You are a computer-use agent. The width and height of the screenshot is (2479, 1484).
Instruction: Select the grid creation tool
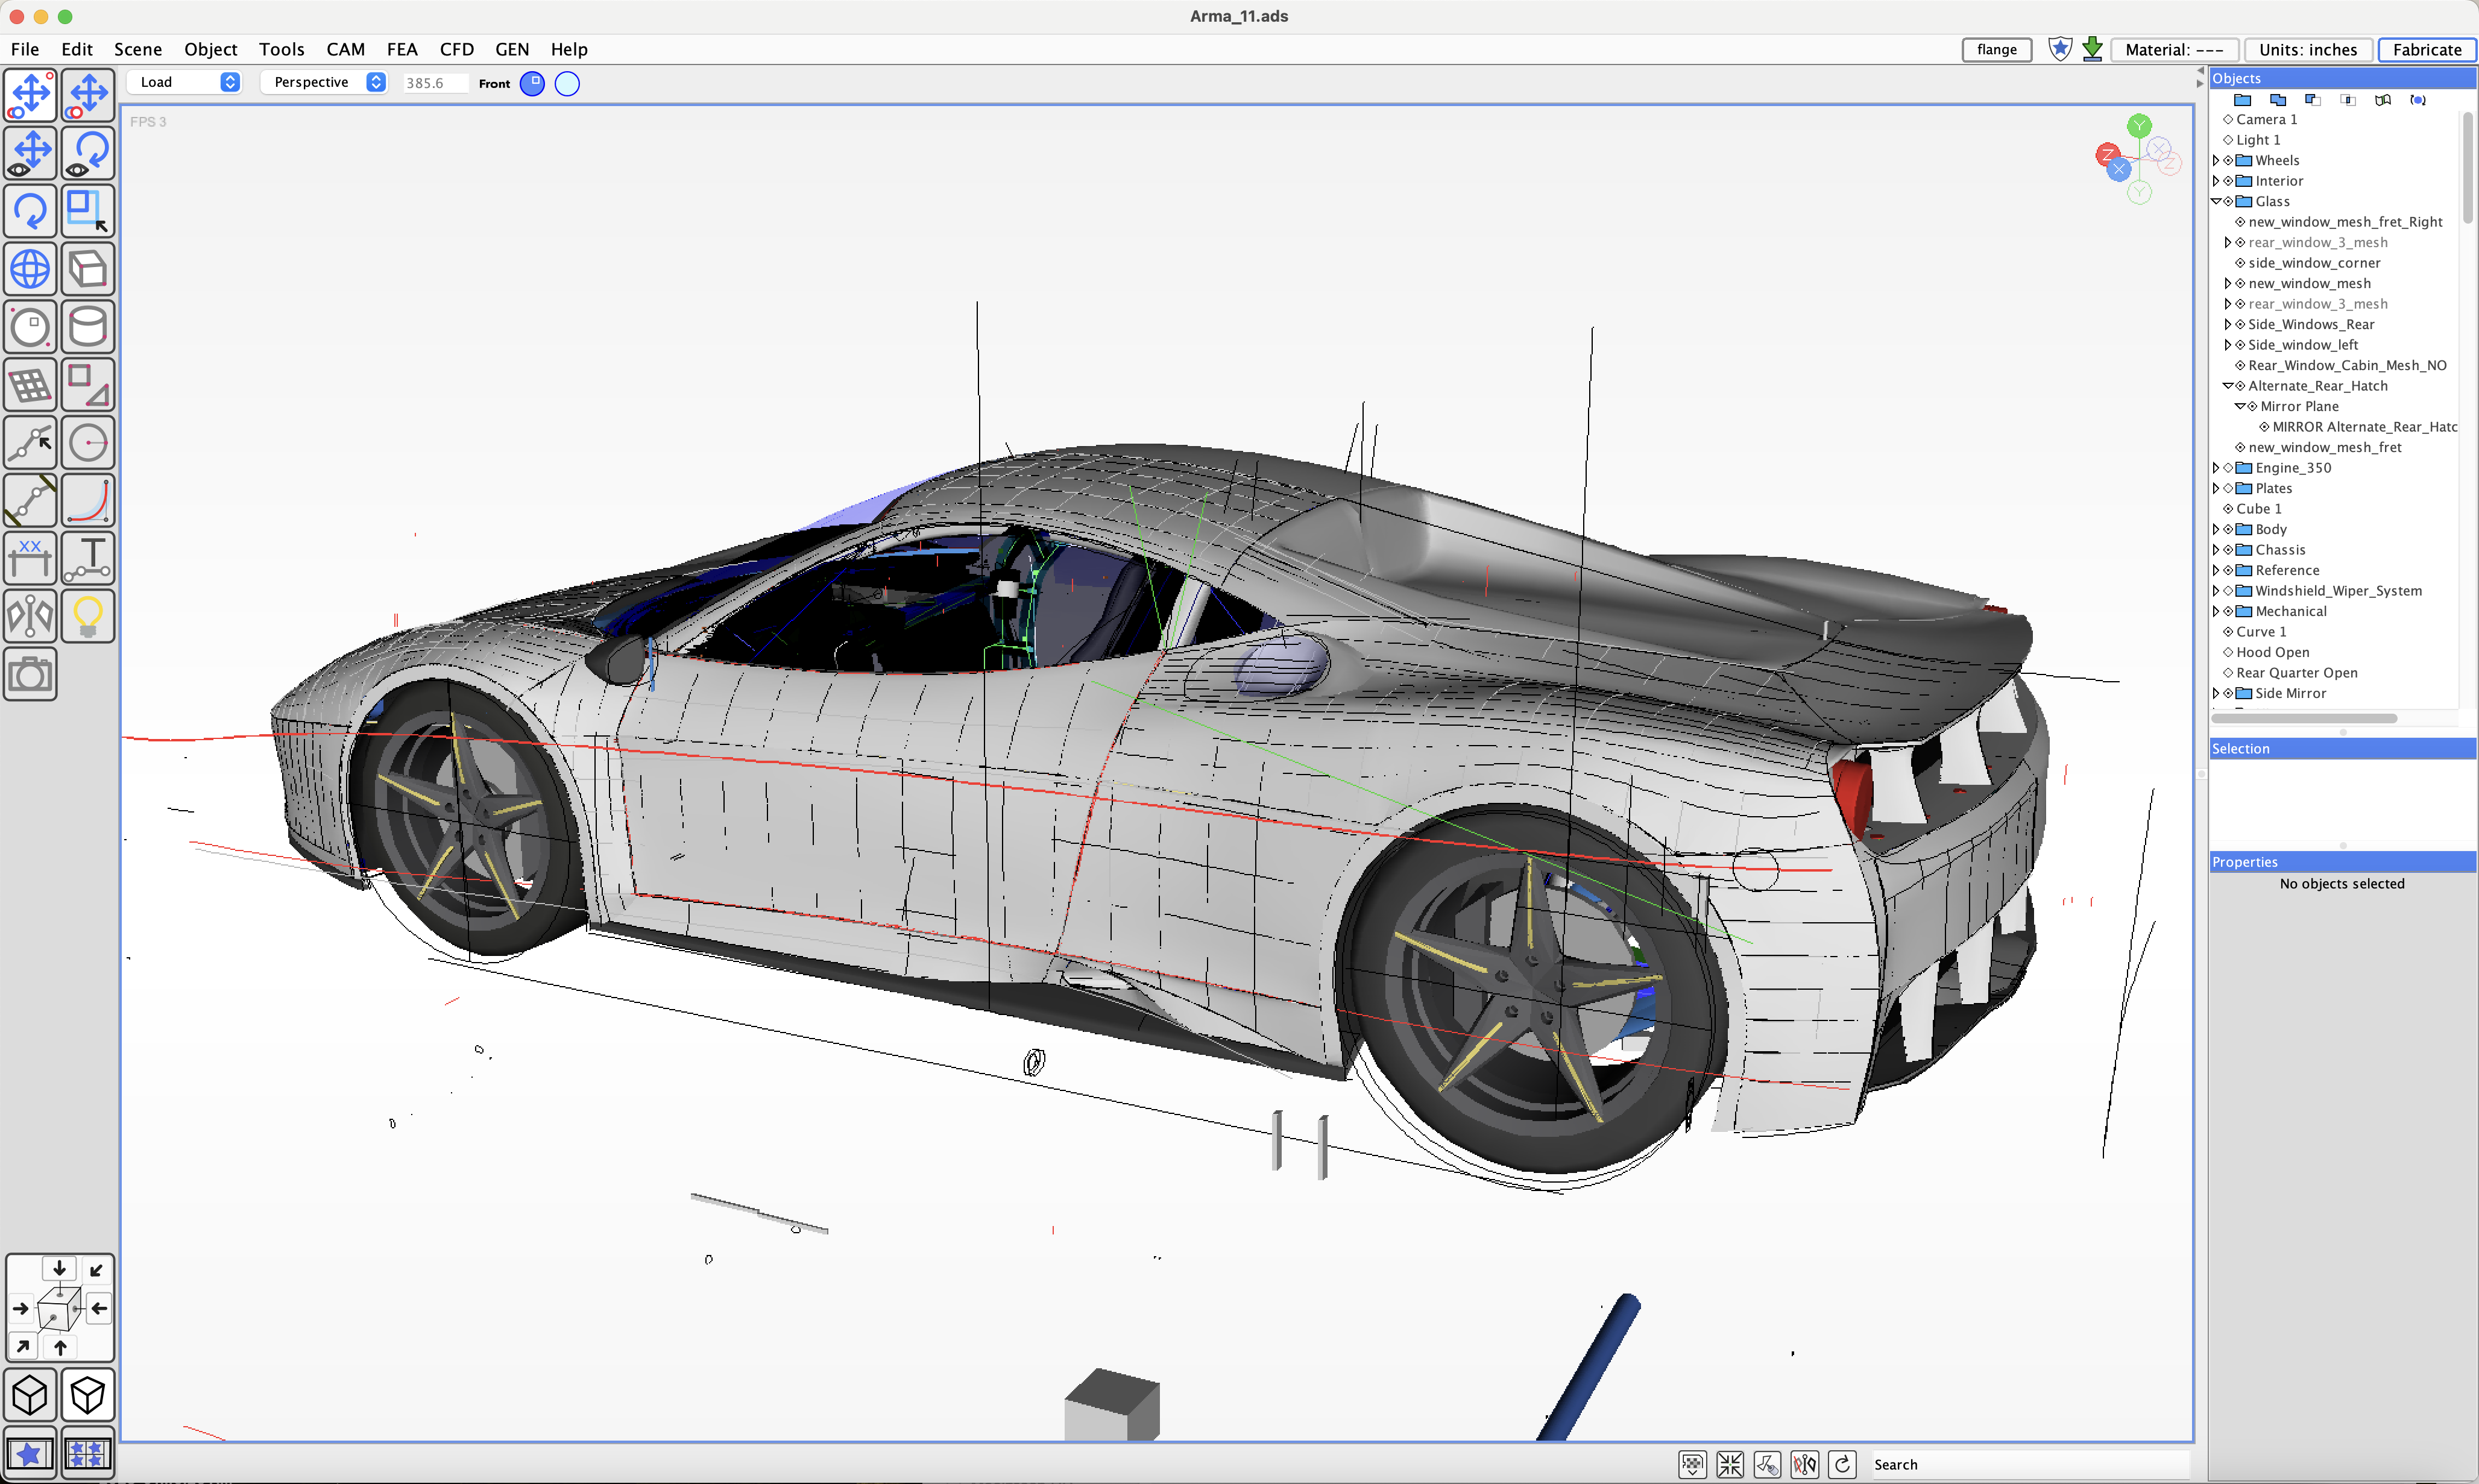(x=31, y=384)
